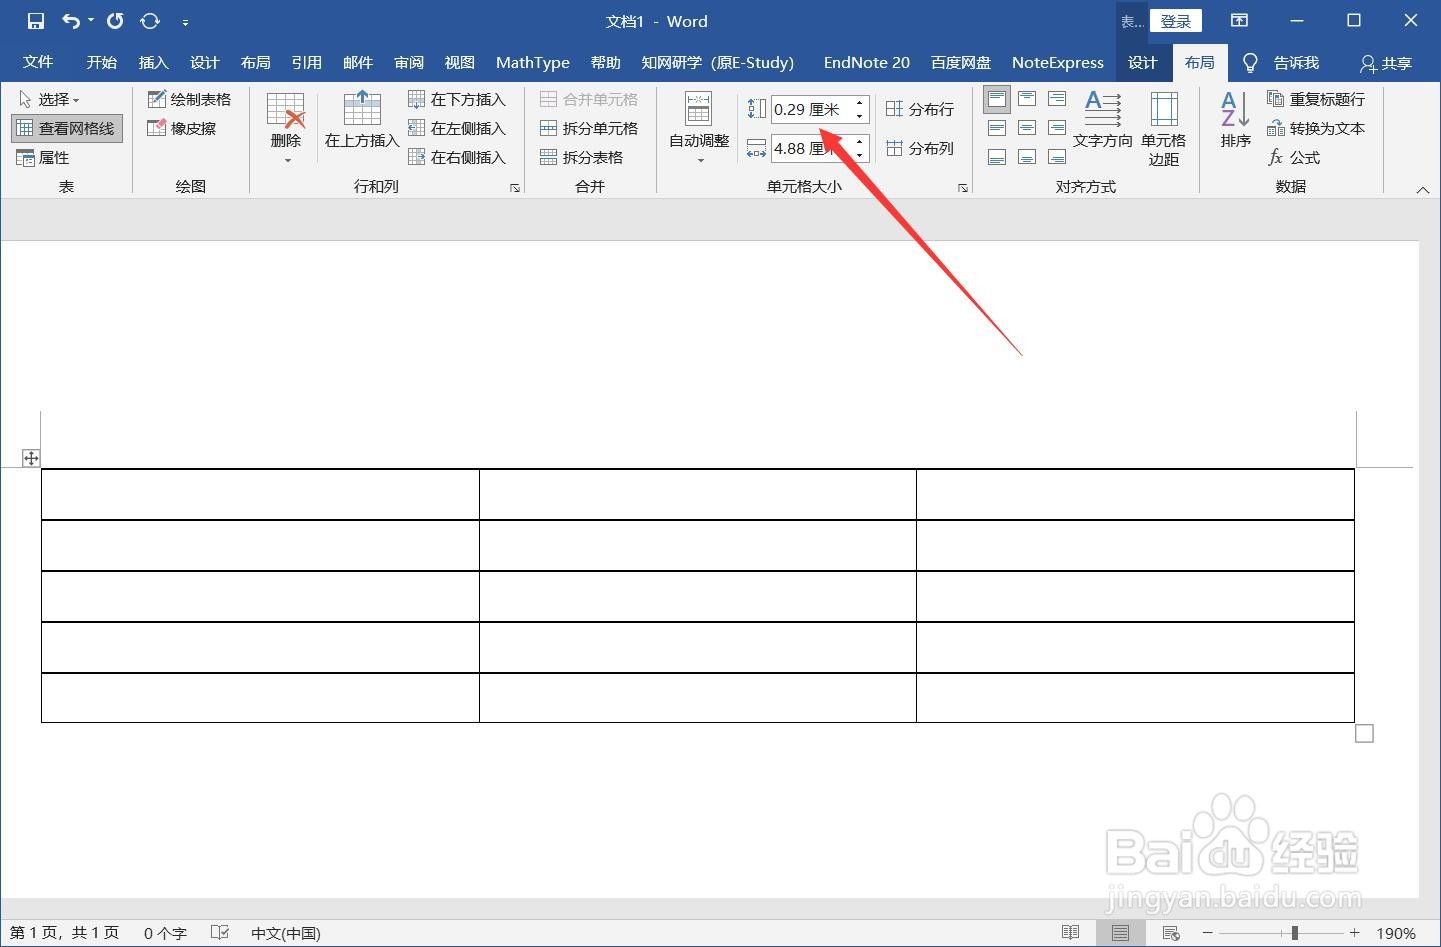Collapse the ribbon
Image resolution: width=1441 pixels, height=947 pixels.
click(1423, 189)
